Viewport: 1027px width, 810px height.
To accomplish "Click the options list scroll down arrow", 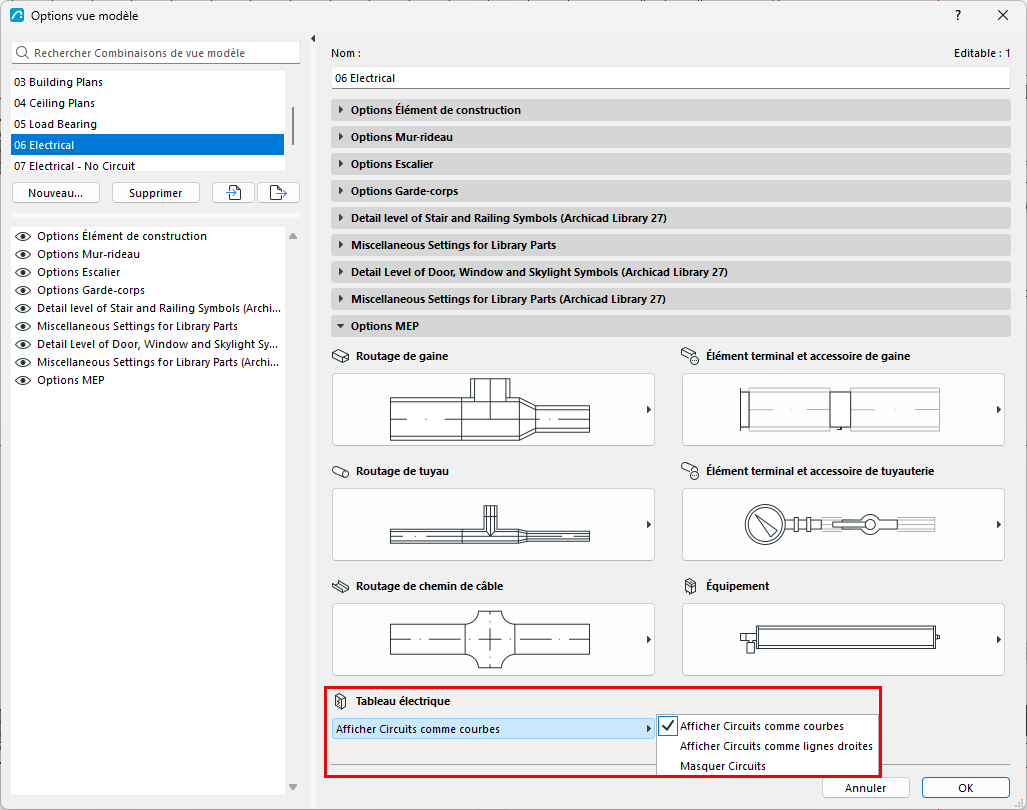I will pos(293,787).
